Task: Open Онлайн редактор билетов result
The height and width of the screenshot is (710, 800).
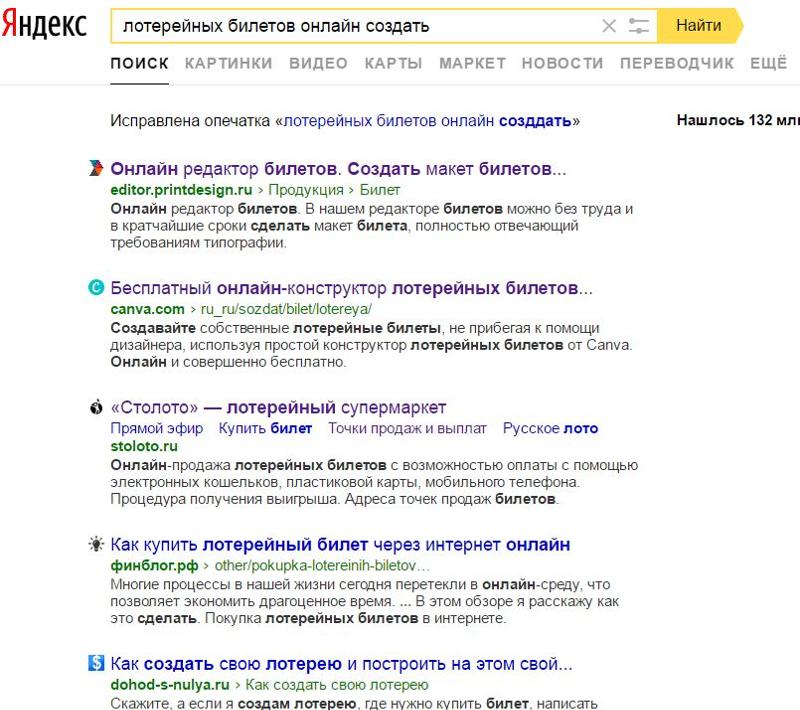Action: pos(338,169)
